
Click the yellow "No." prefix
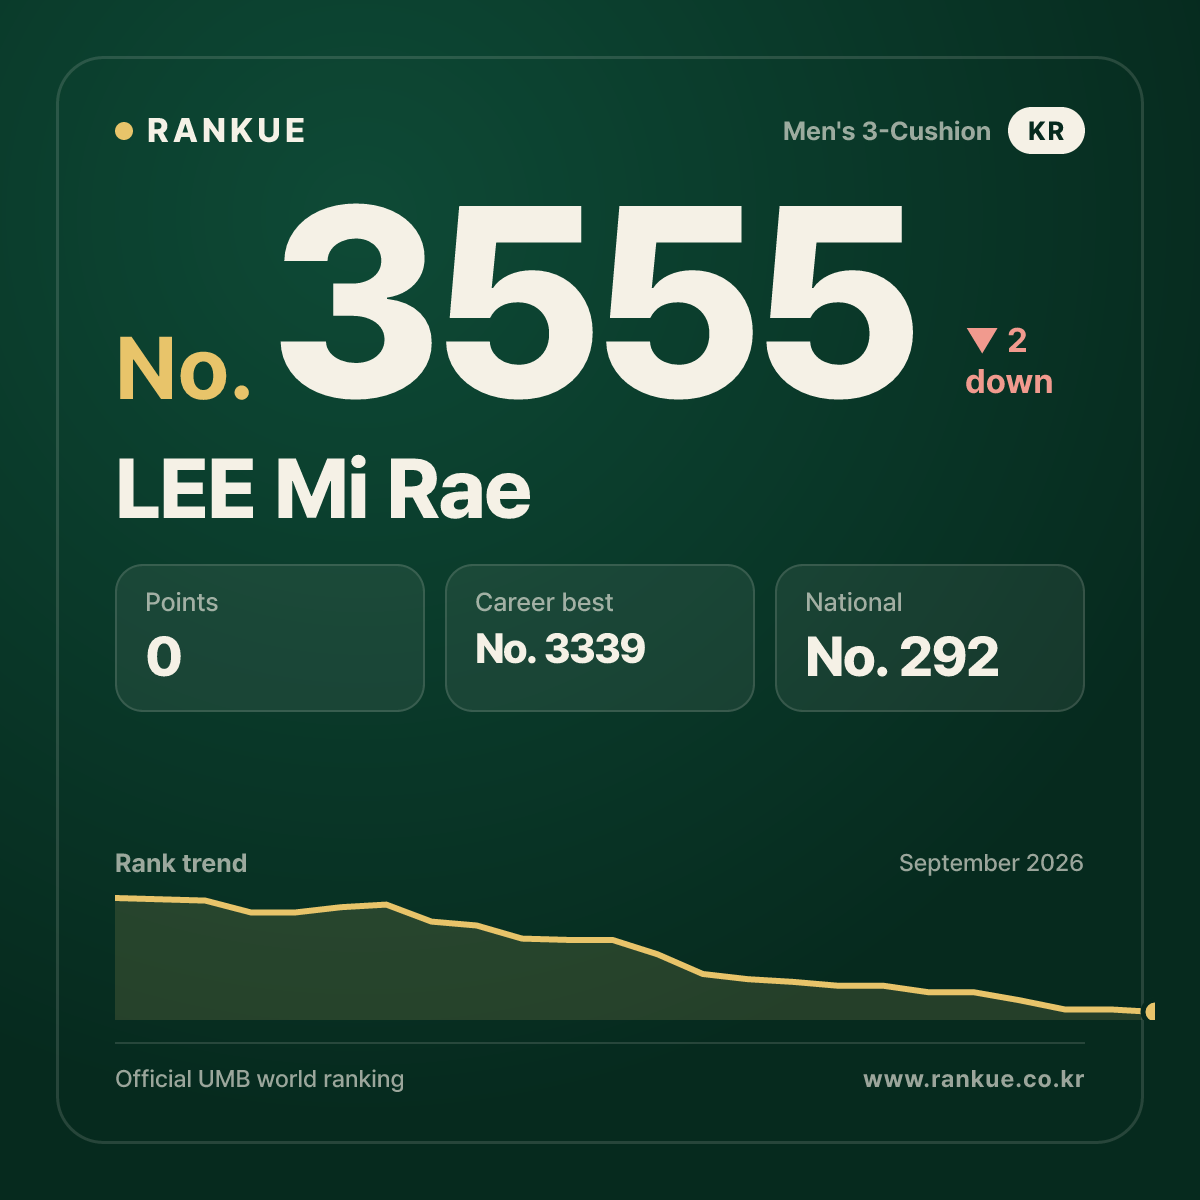(184, 369)
